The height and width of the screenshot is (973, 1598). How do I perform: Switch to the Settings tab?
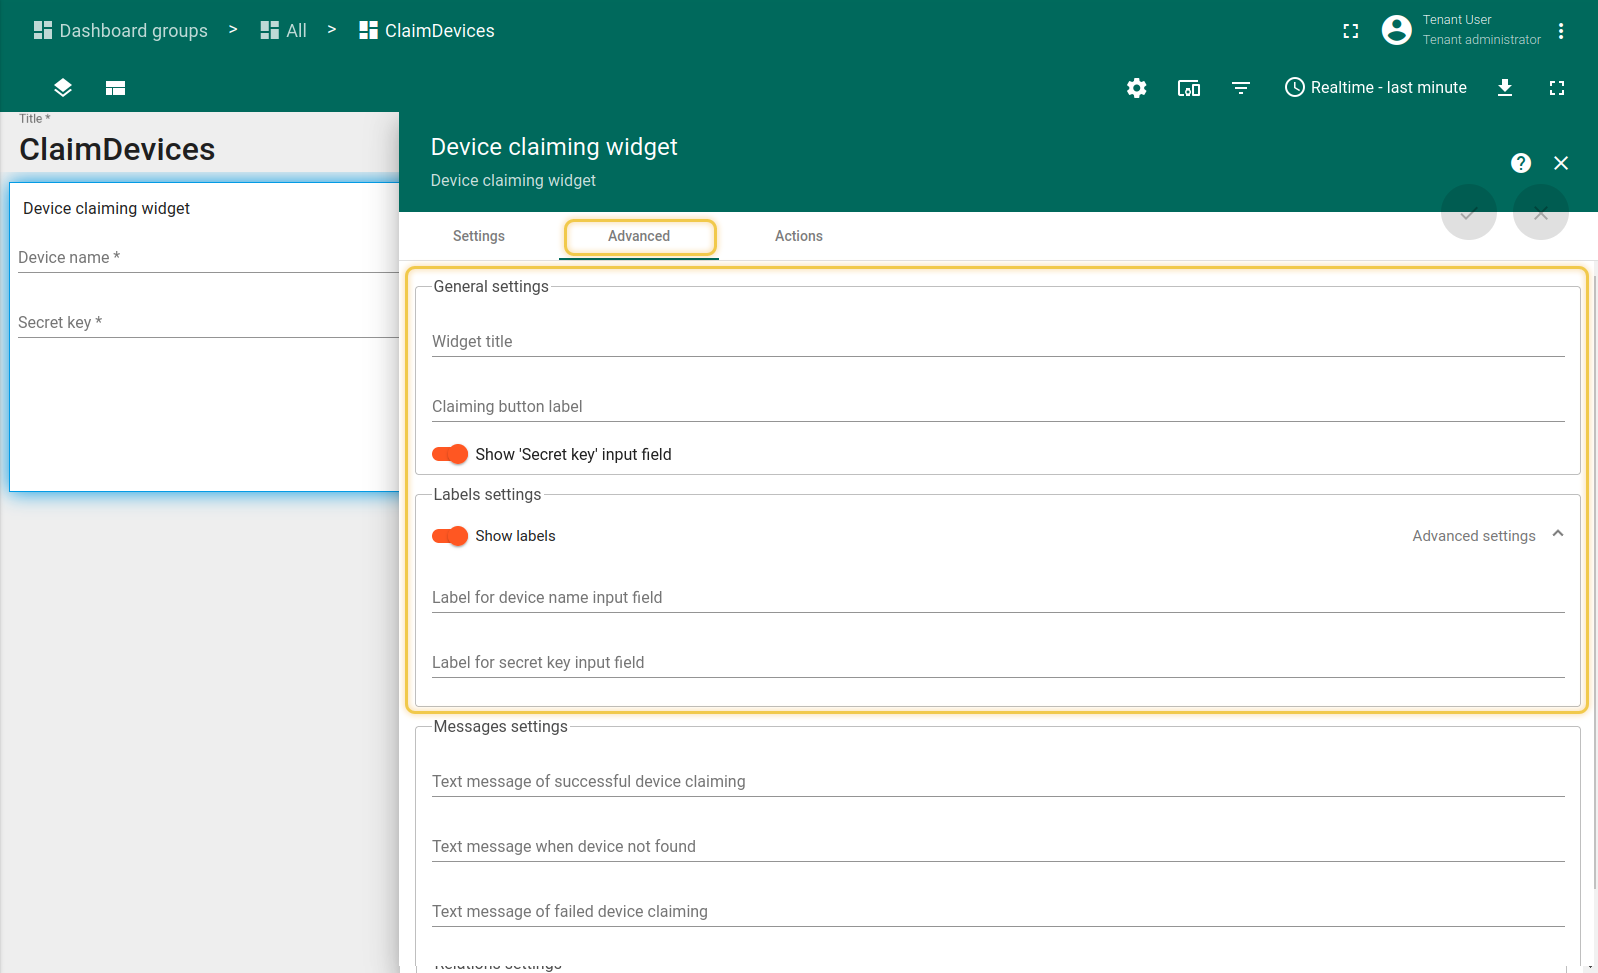478,236
